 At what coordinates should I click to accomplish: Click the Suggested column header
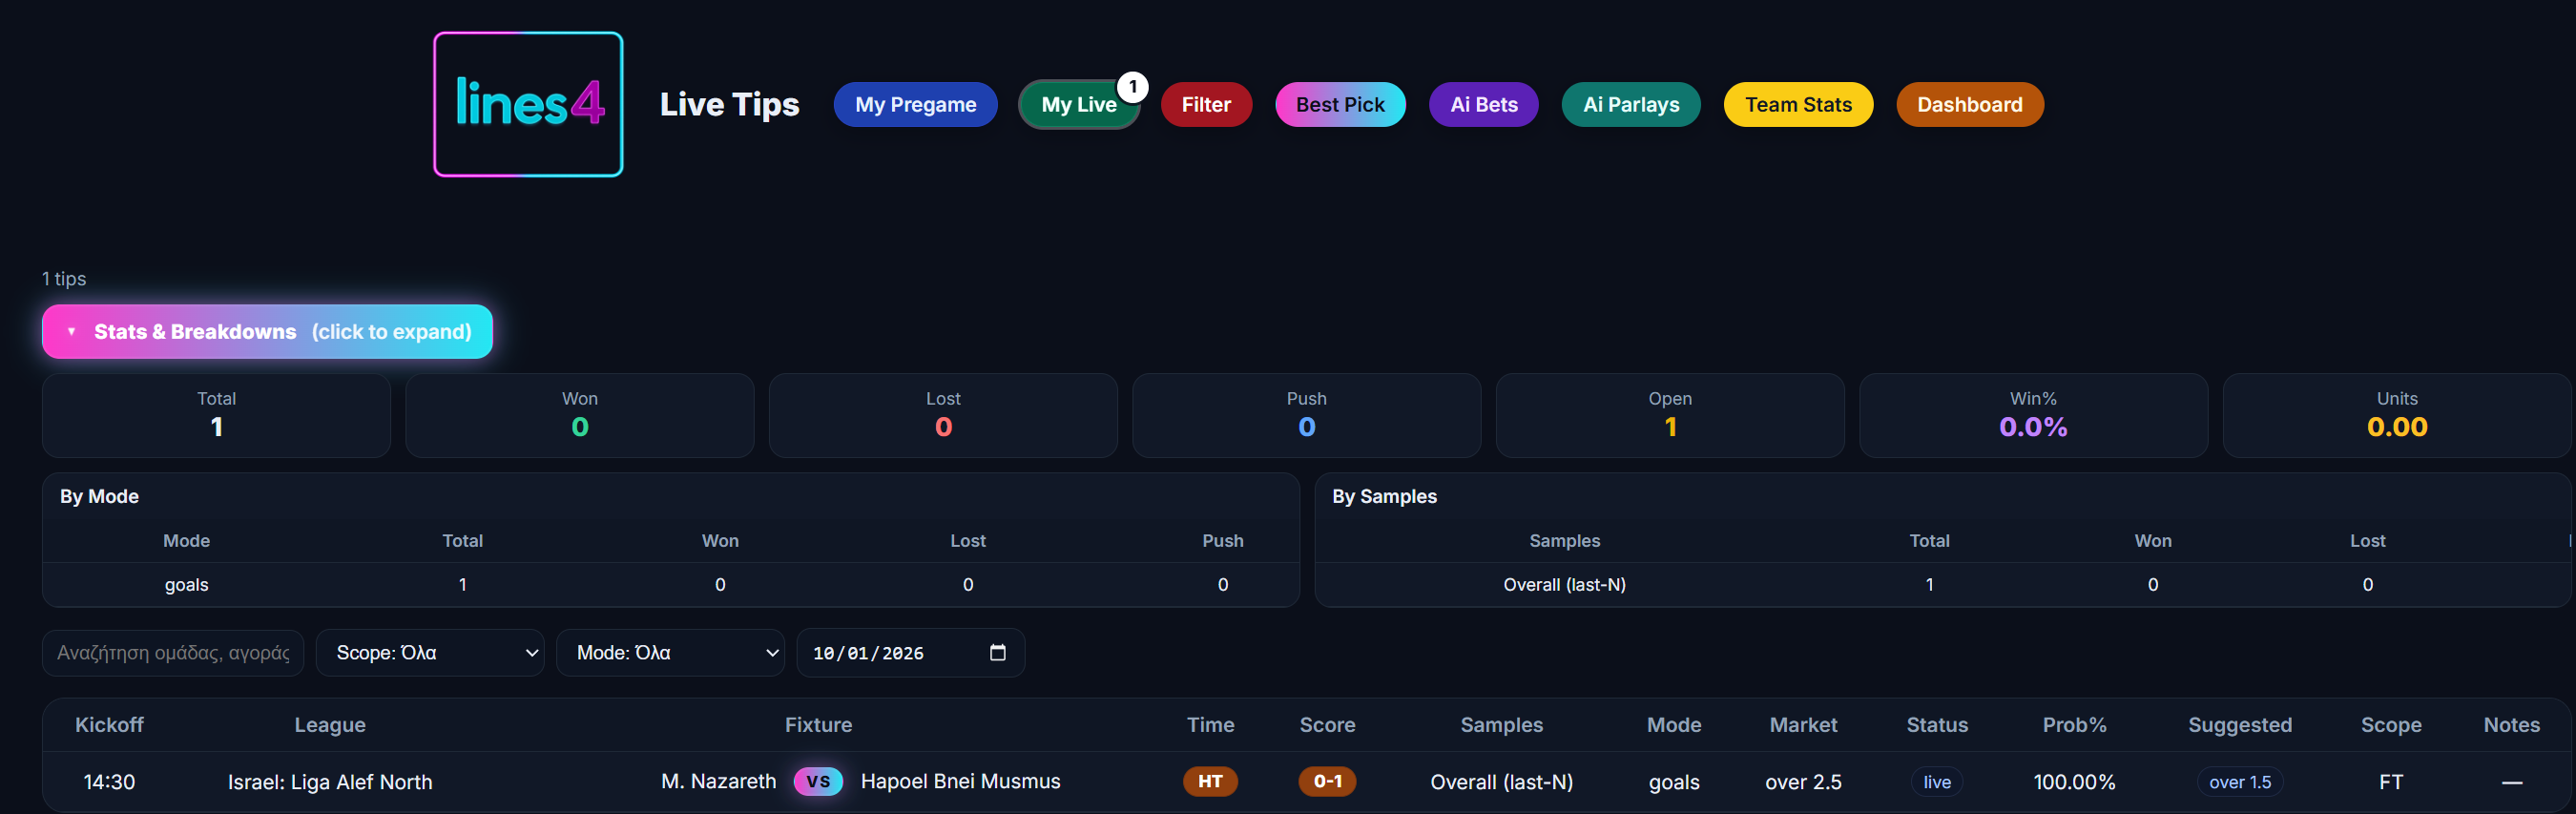tap(2240, 725)
